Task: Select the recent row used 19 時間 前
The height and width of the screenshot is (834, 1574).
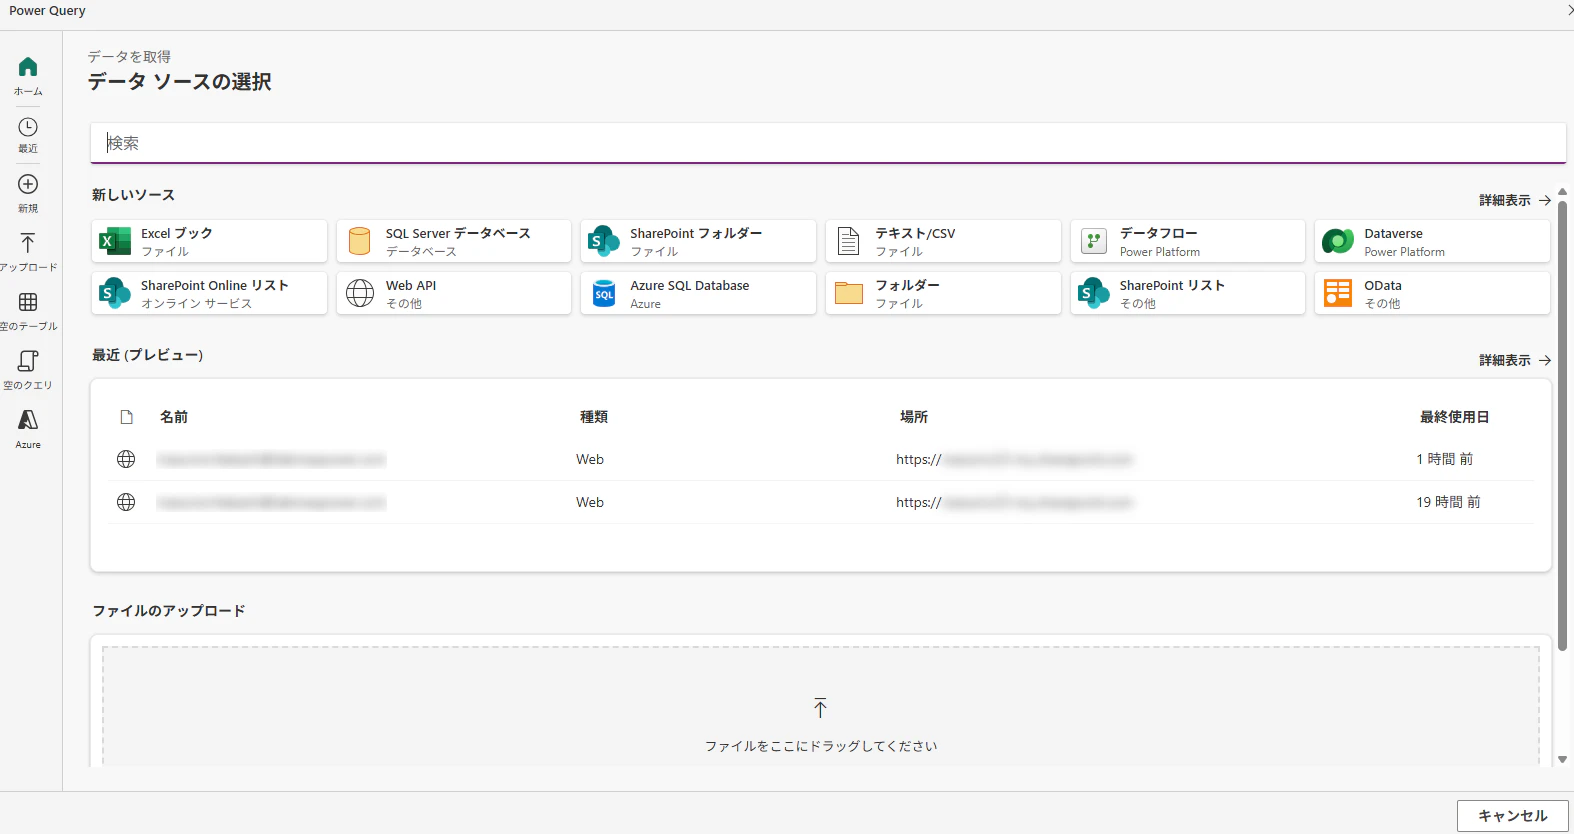Action: pos(821,502)
